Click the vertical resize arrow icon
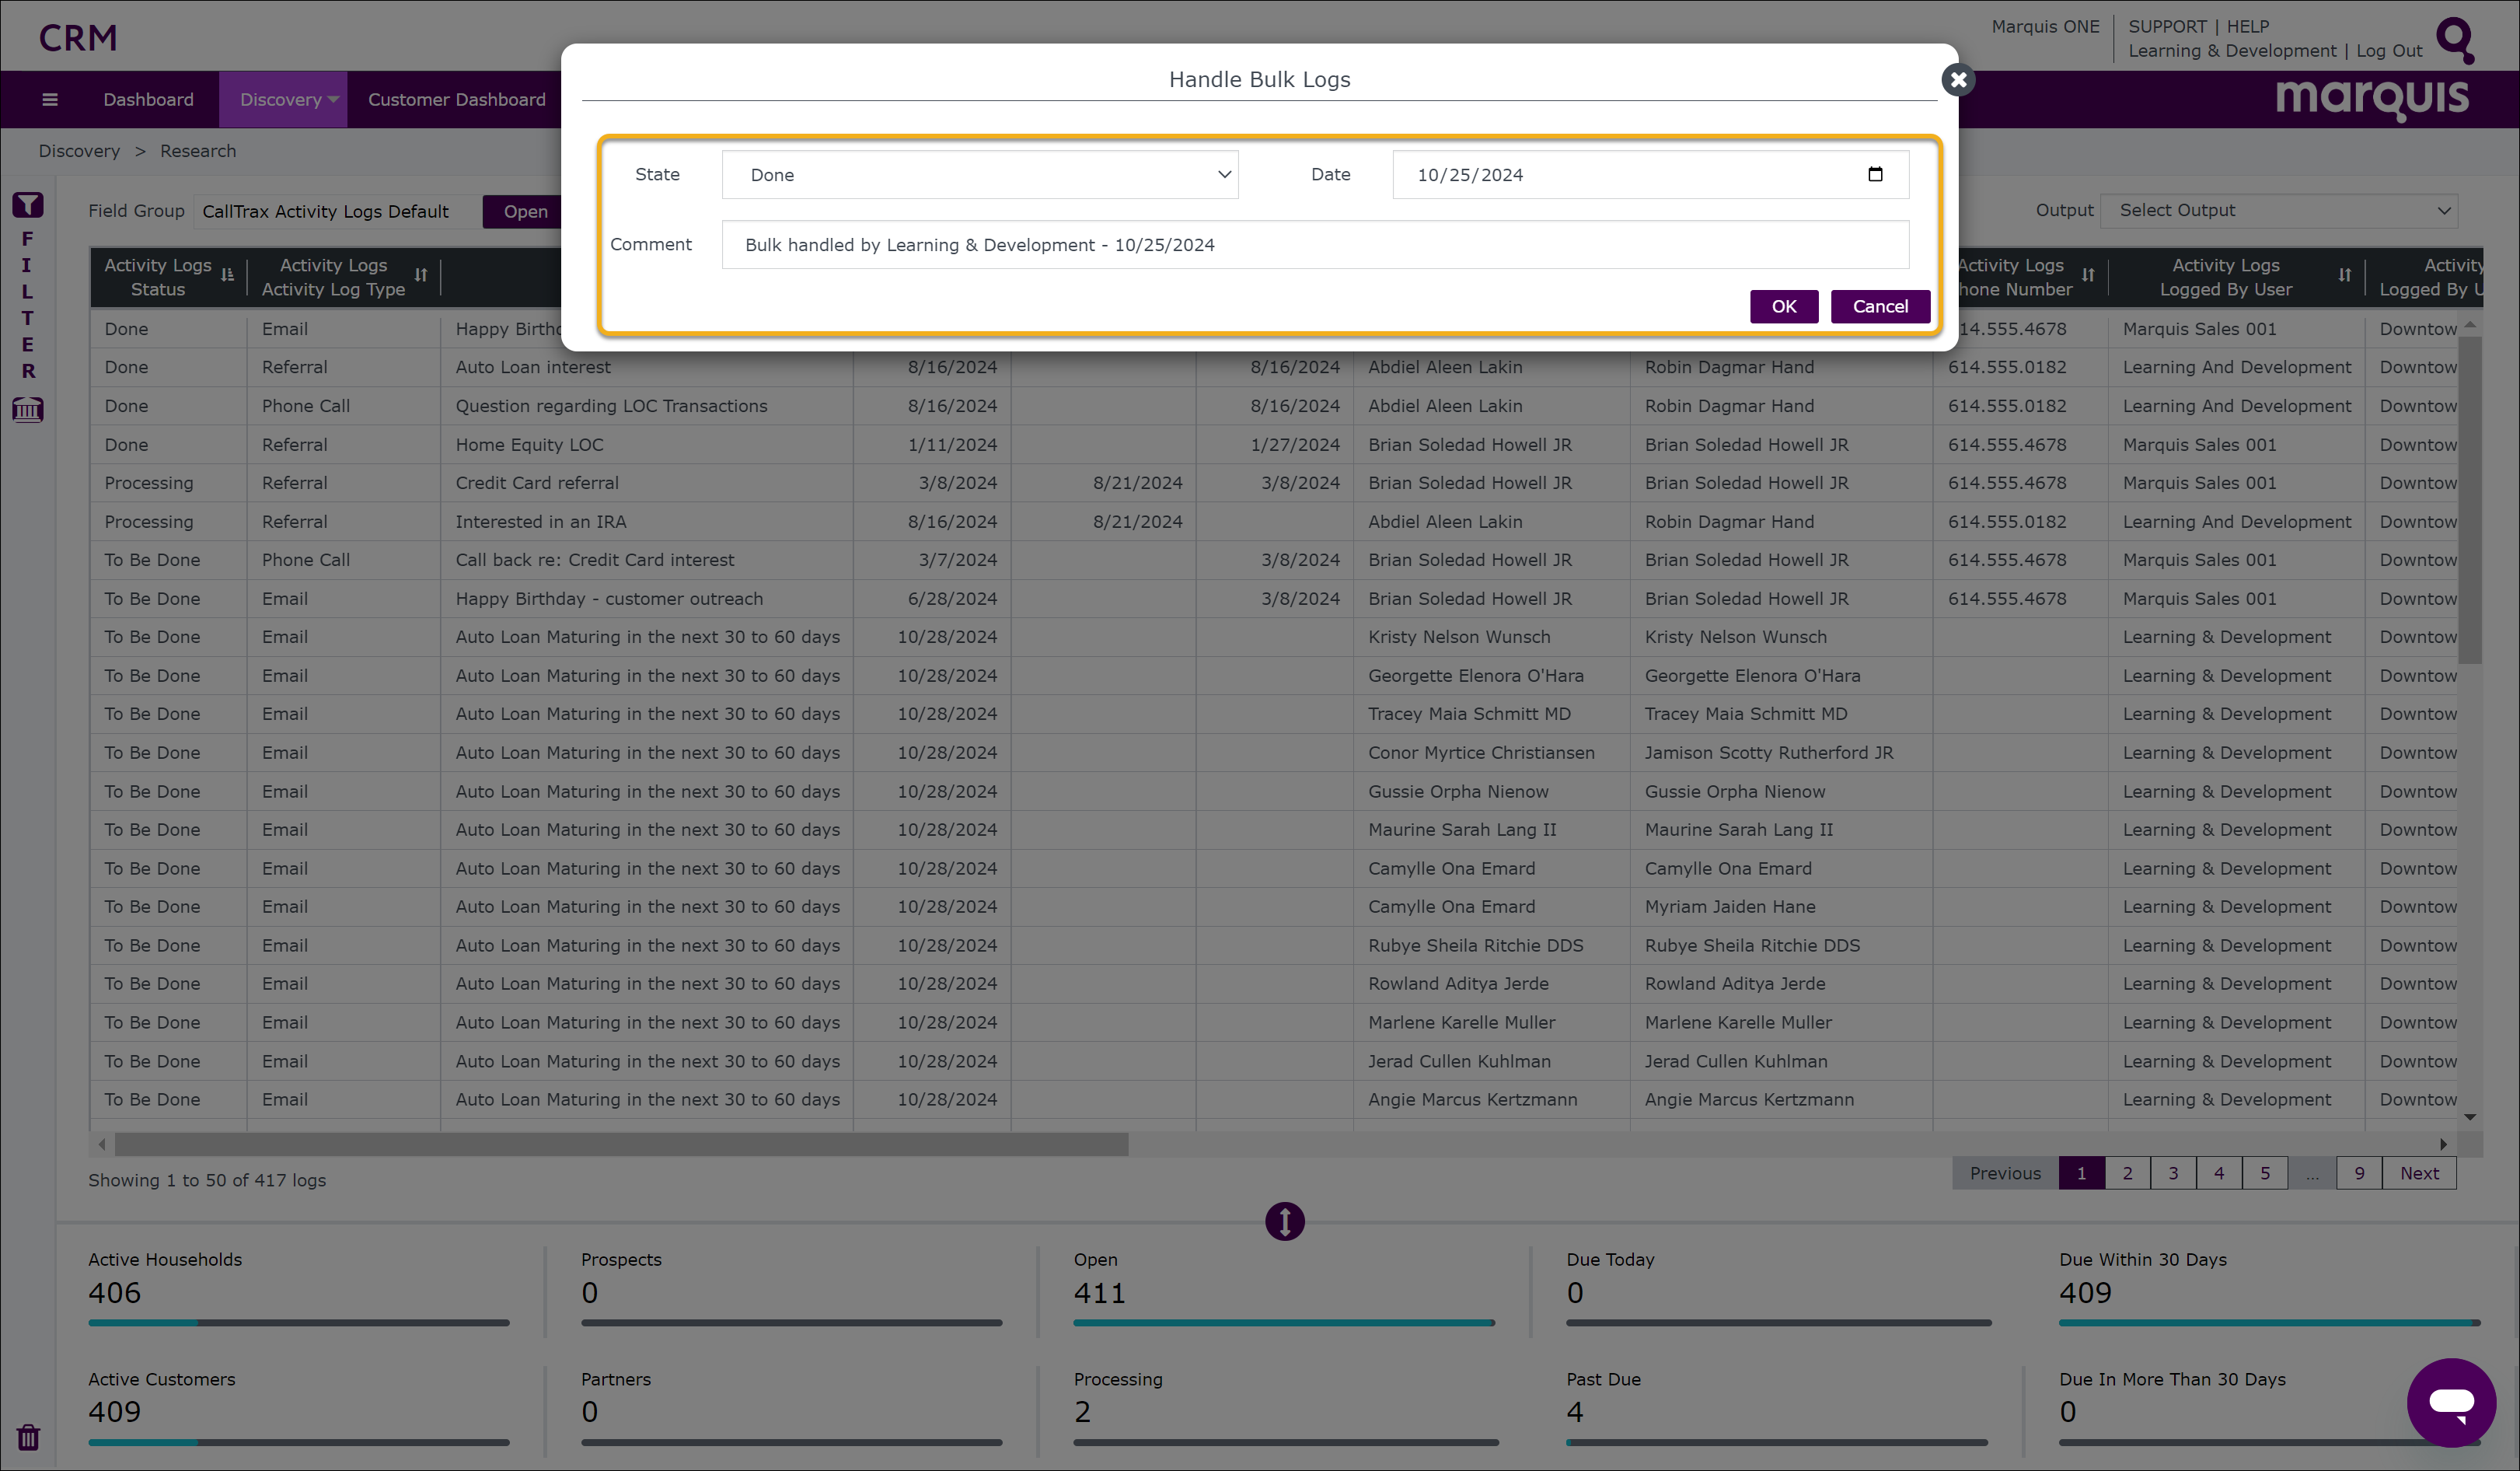This screenshot has height=1471, width=2520. pyautogui.click(x=1284, y=1221)
